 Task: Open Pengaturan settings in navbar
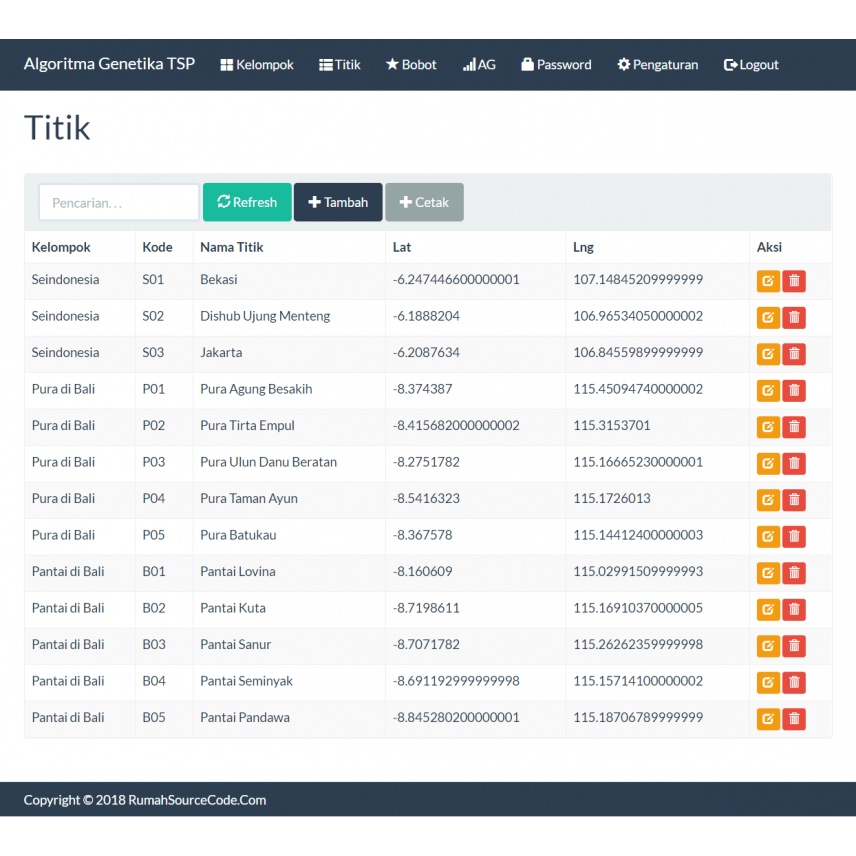coord(657,65)
